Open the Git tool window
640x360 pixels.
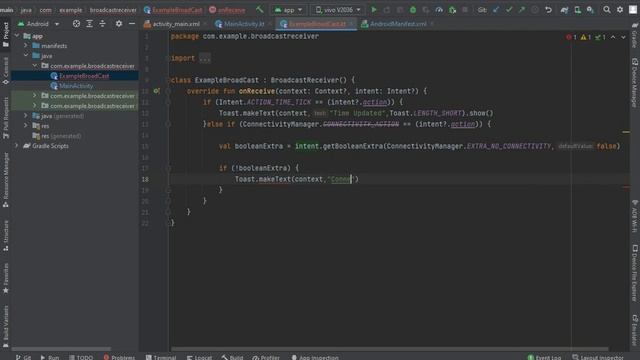[x=23, y=357]
